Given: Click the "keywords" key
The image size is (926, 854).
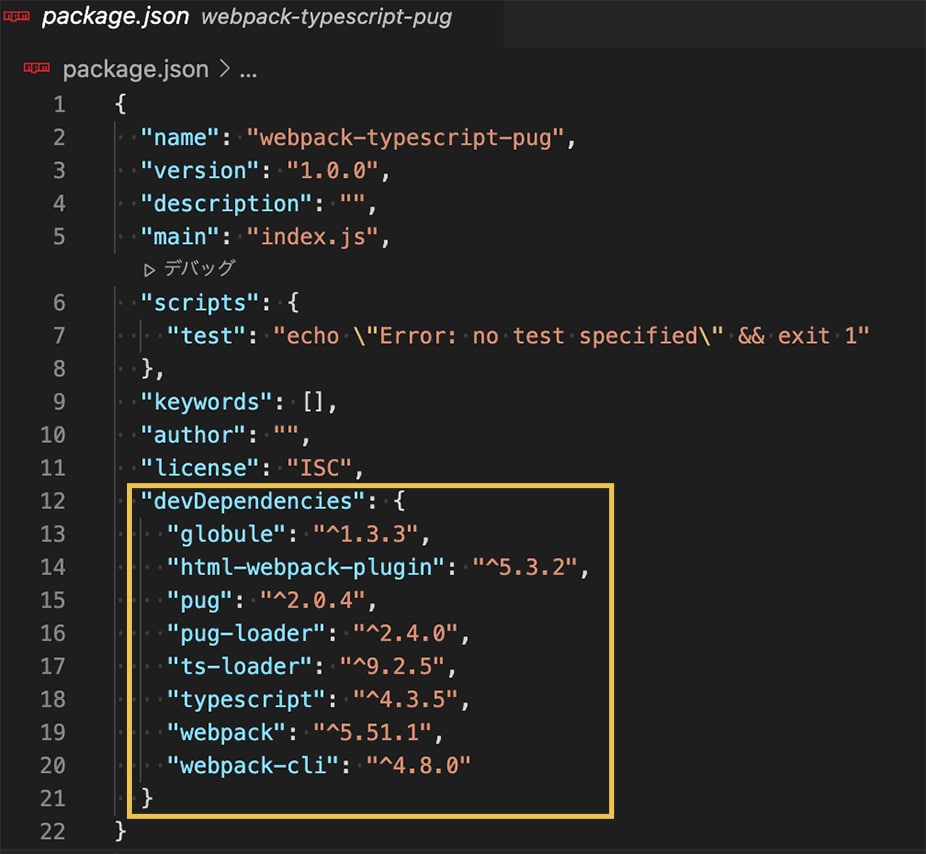Looking at the screenshot, I should click(x=206, y=402).
